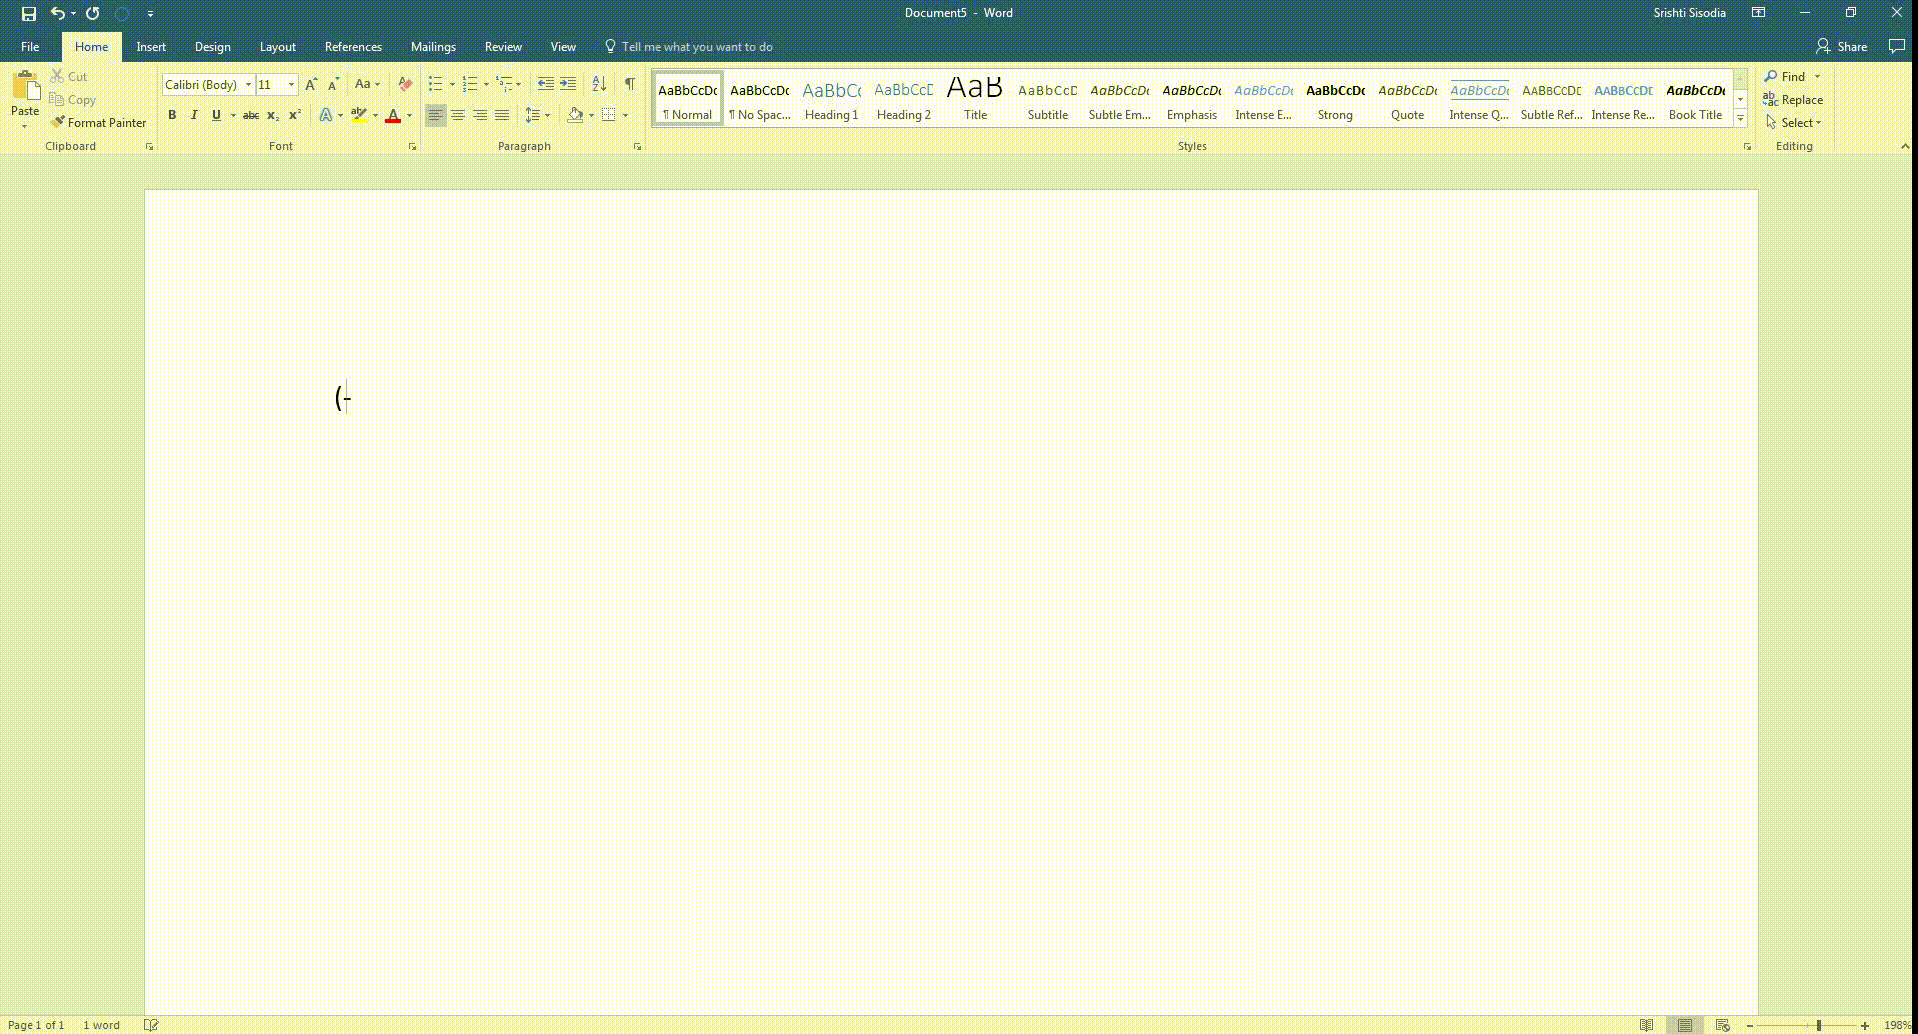
Task: Open the font color dropdown arrow
Action: click(x=409, y=116)
